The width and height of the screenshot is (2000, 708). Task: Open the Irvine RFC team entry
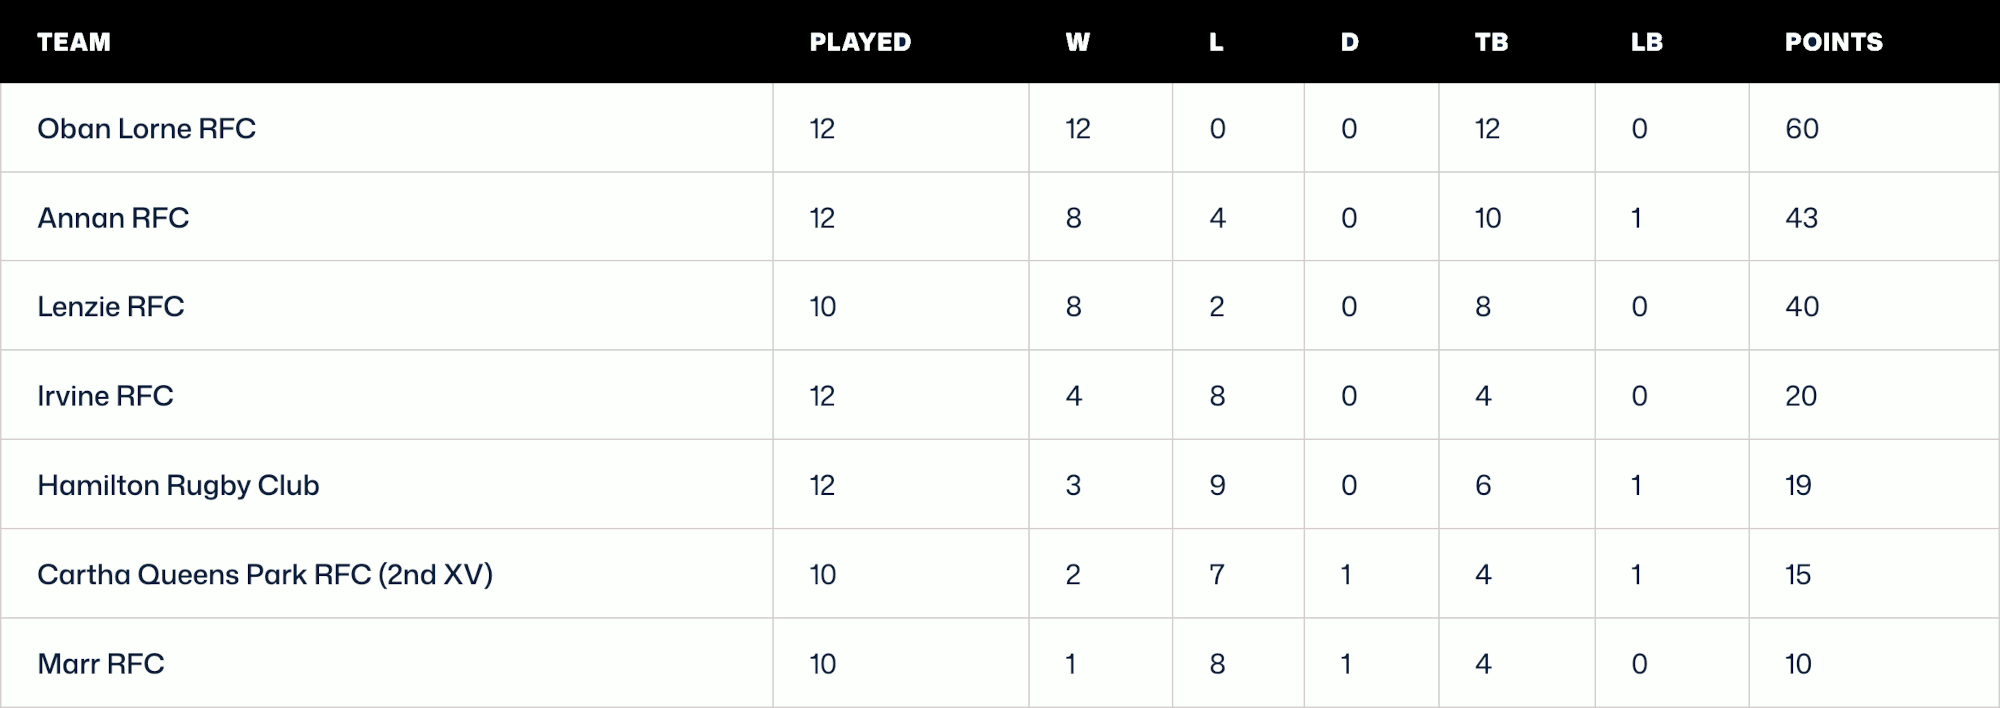point(105,396)
